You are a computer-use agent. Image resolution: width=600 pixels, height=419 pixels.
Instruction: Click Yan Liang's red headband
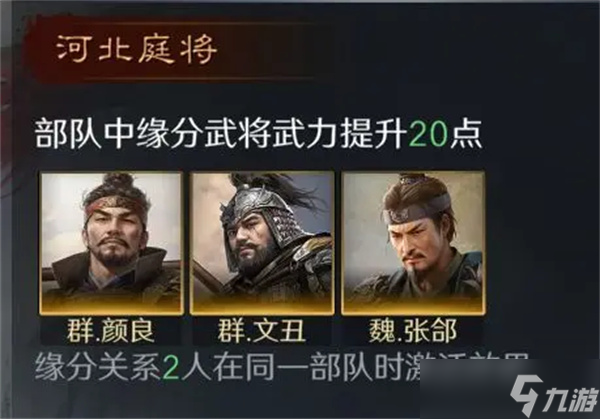pyautogui.click(x=115, y=207)
